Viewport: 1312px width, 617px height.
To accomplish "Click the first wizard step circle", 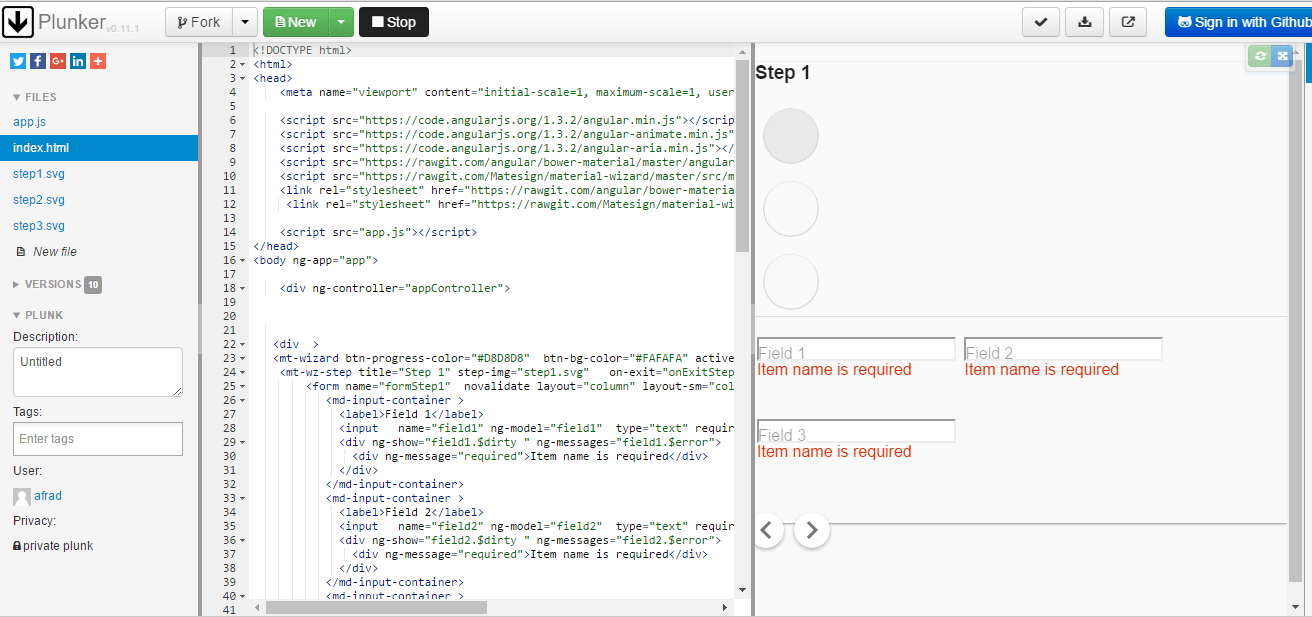I will coord(791,136).
